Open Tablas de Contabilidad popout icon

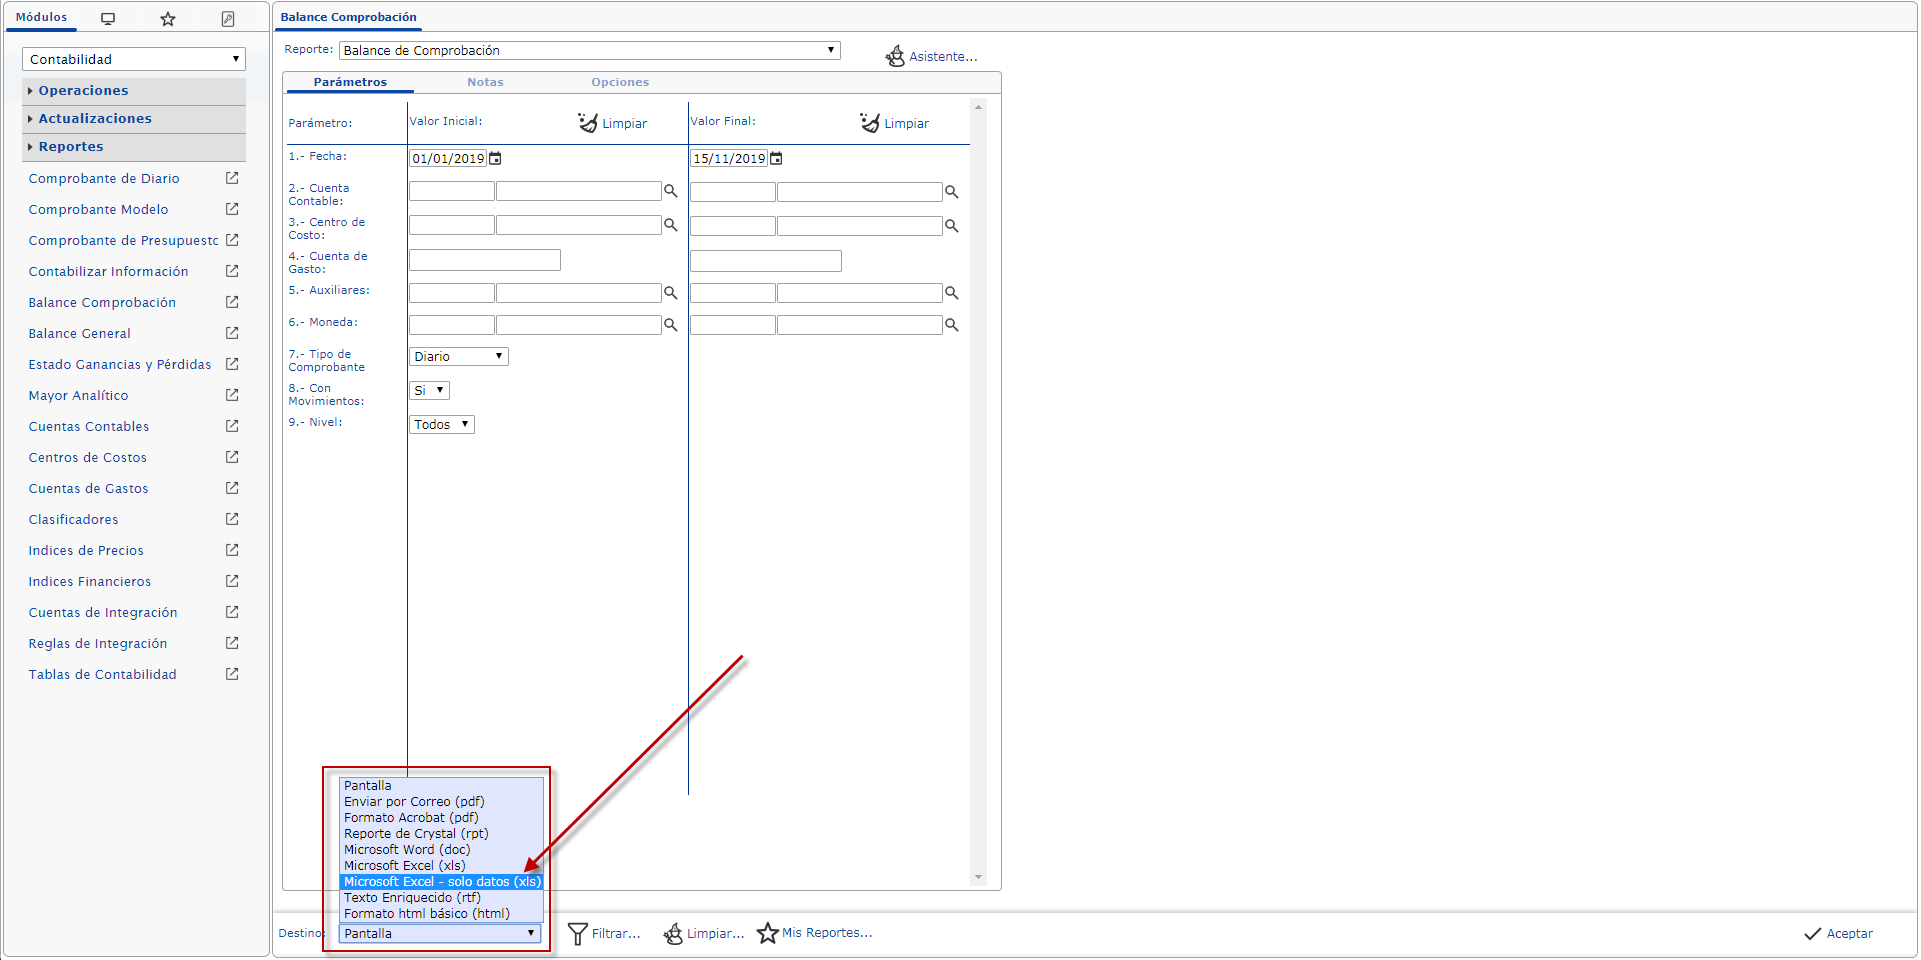pyautogui.click(x=232, y=674)
